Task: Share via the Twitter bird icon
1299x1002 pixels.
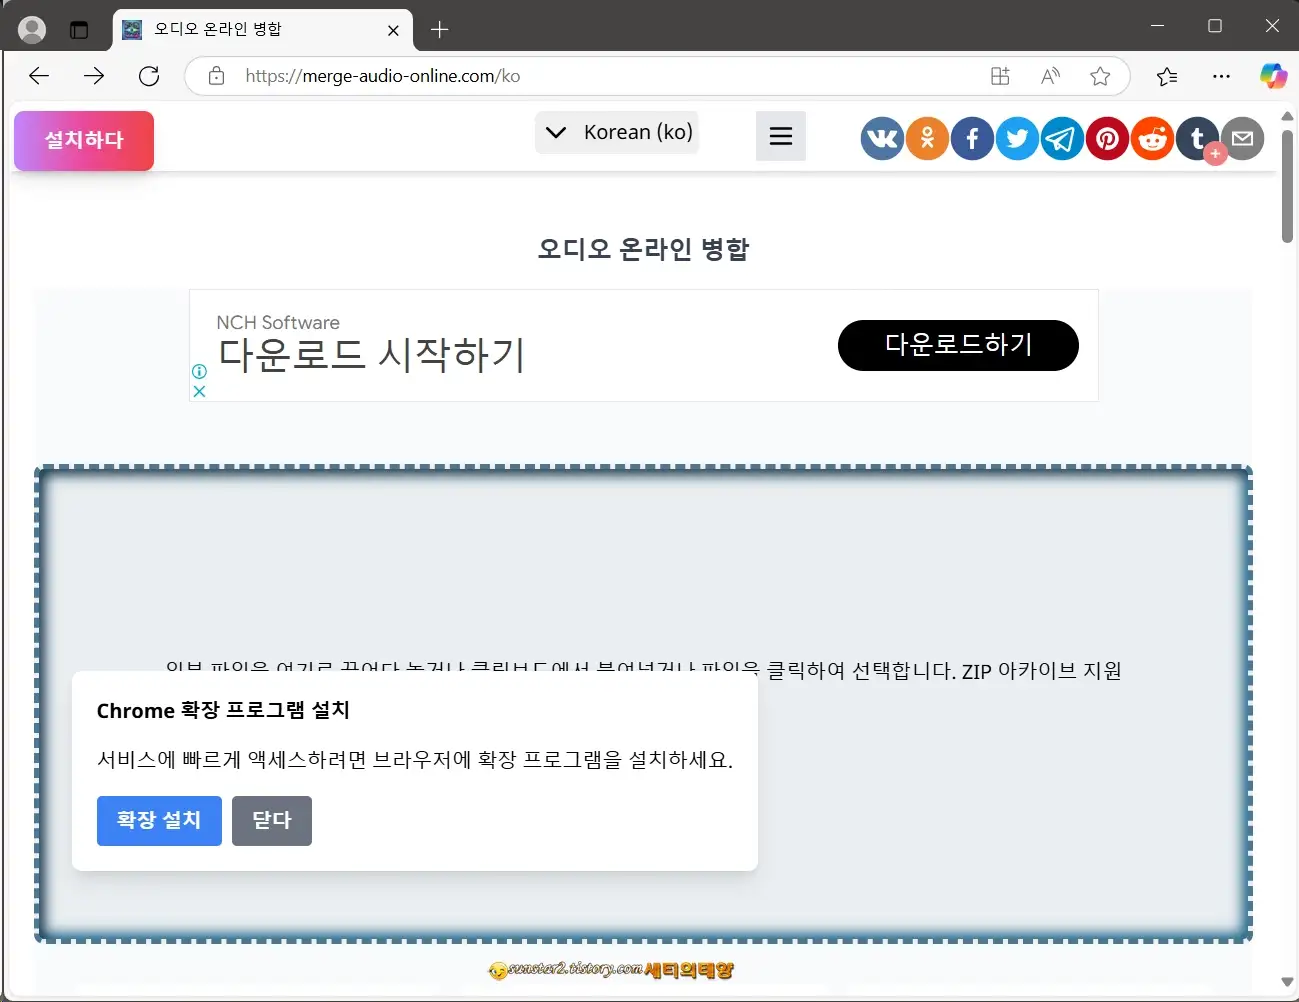Action: pyautogui.click(x=1017, y=138)
